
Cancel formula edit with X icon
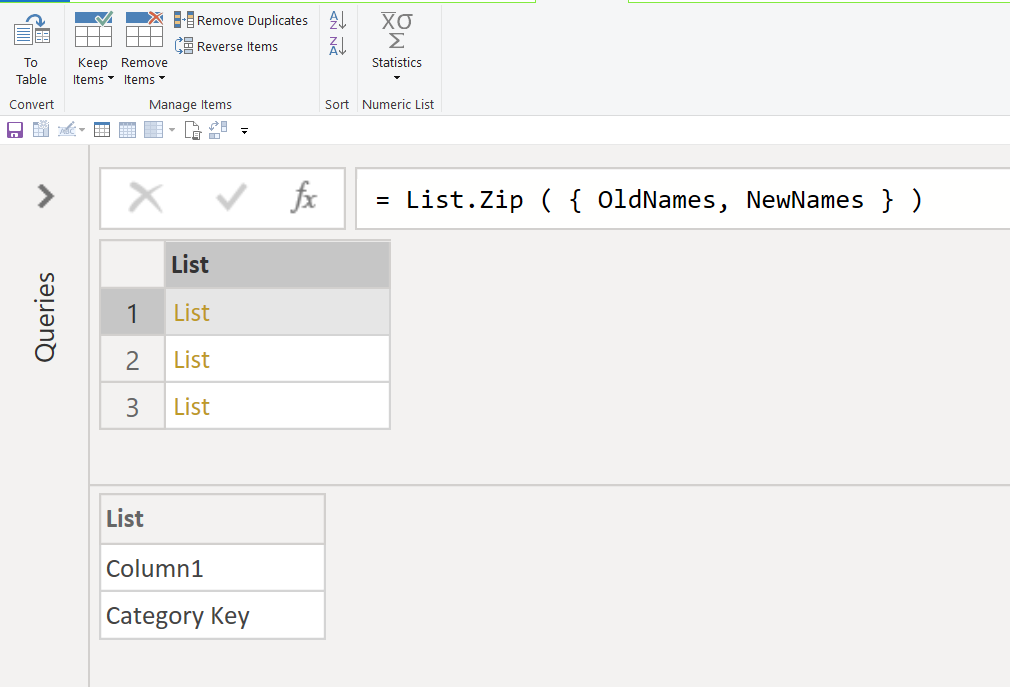pos(146,199)
